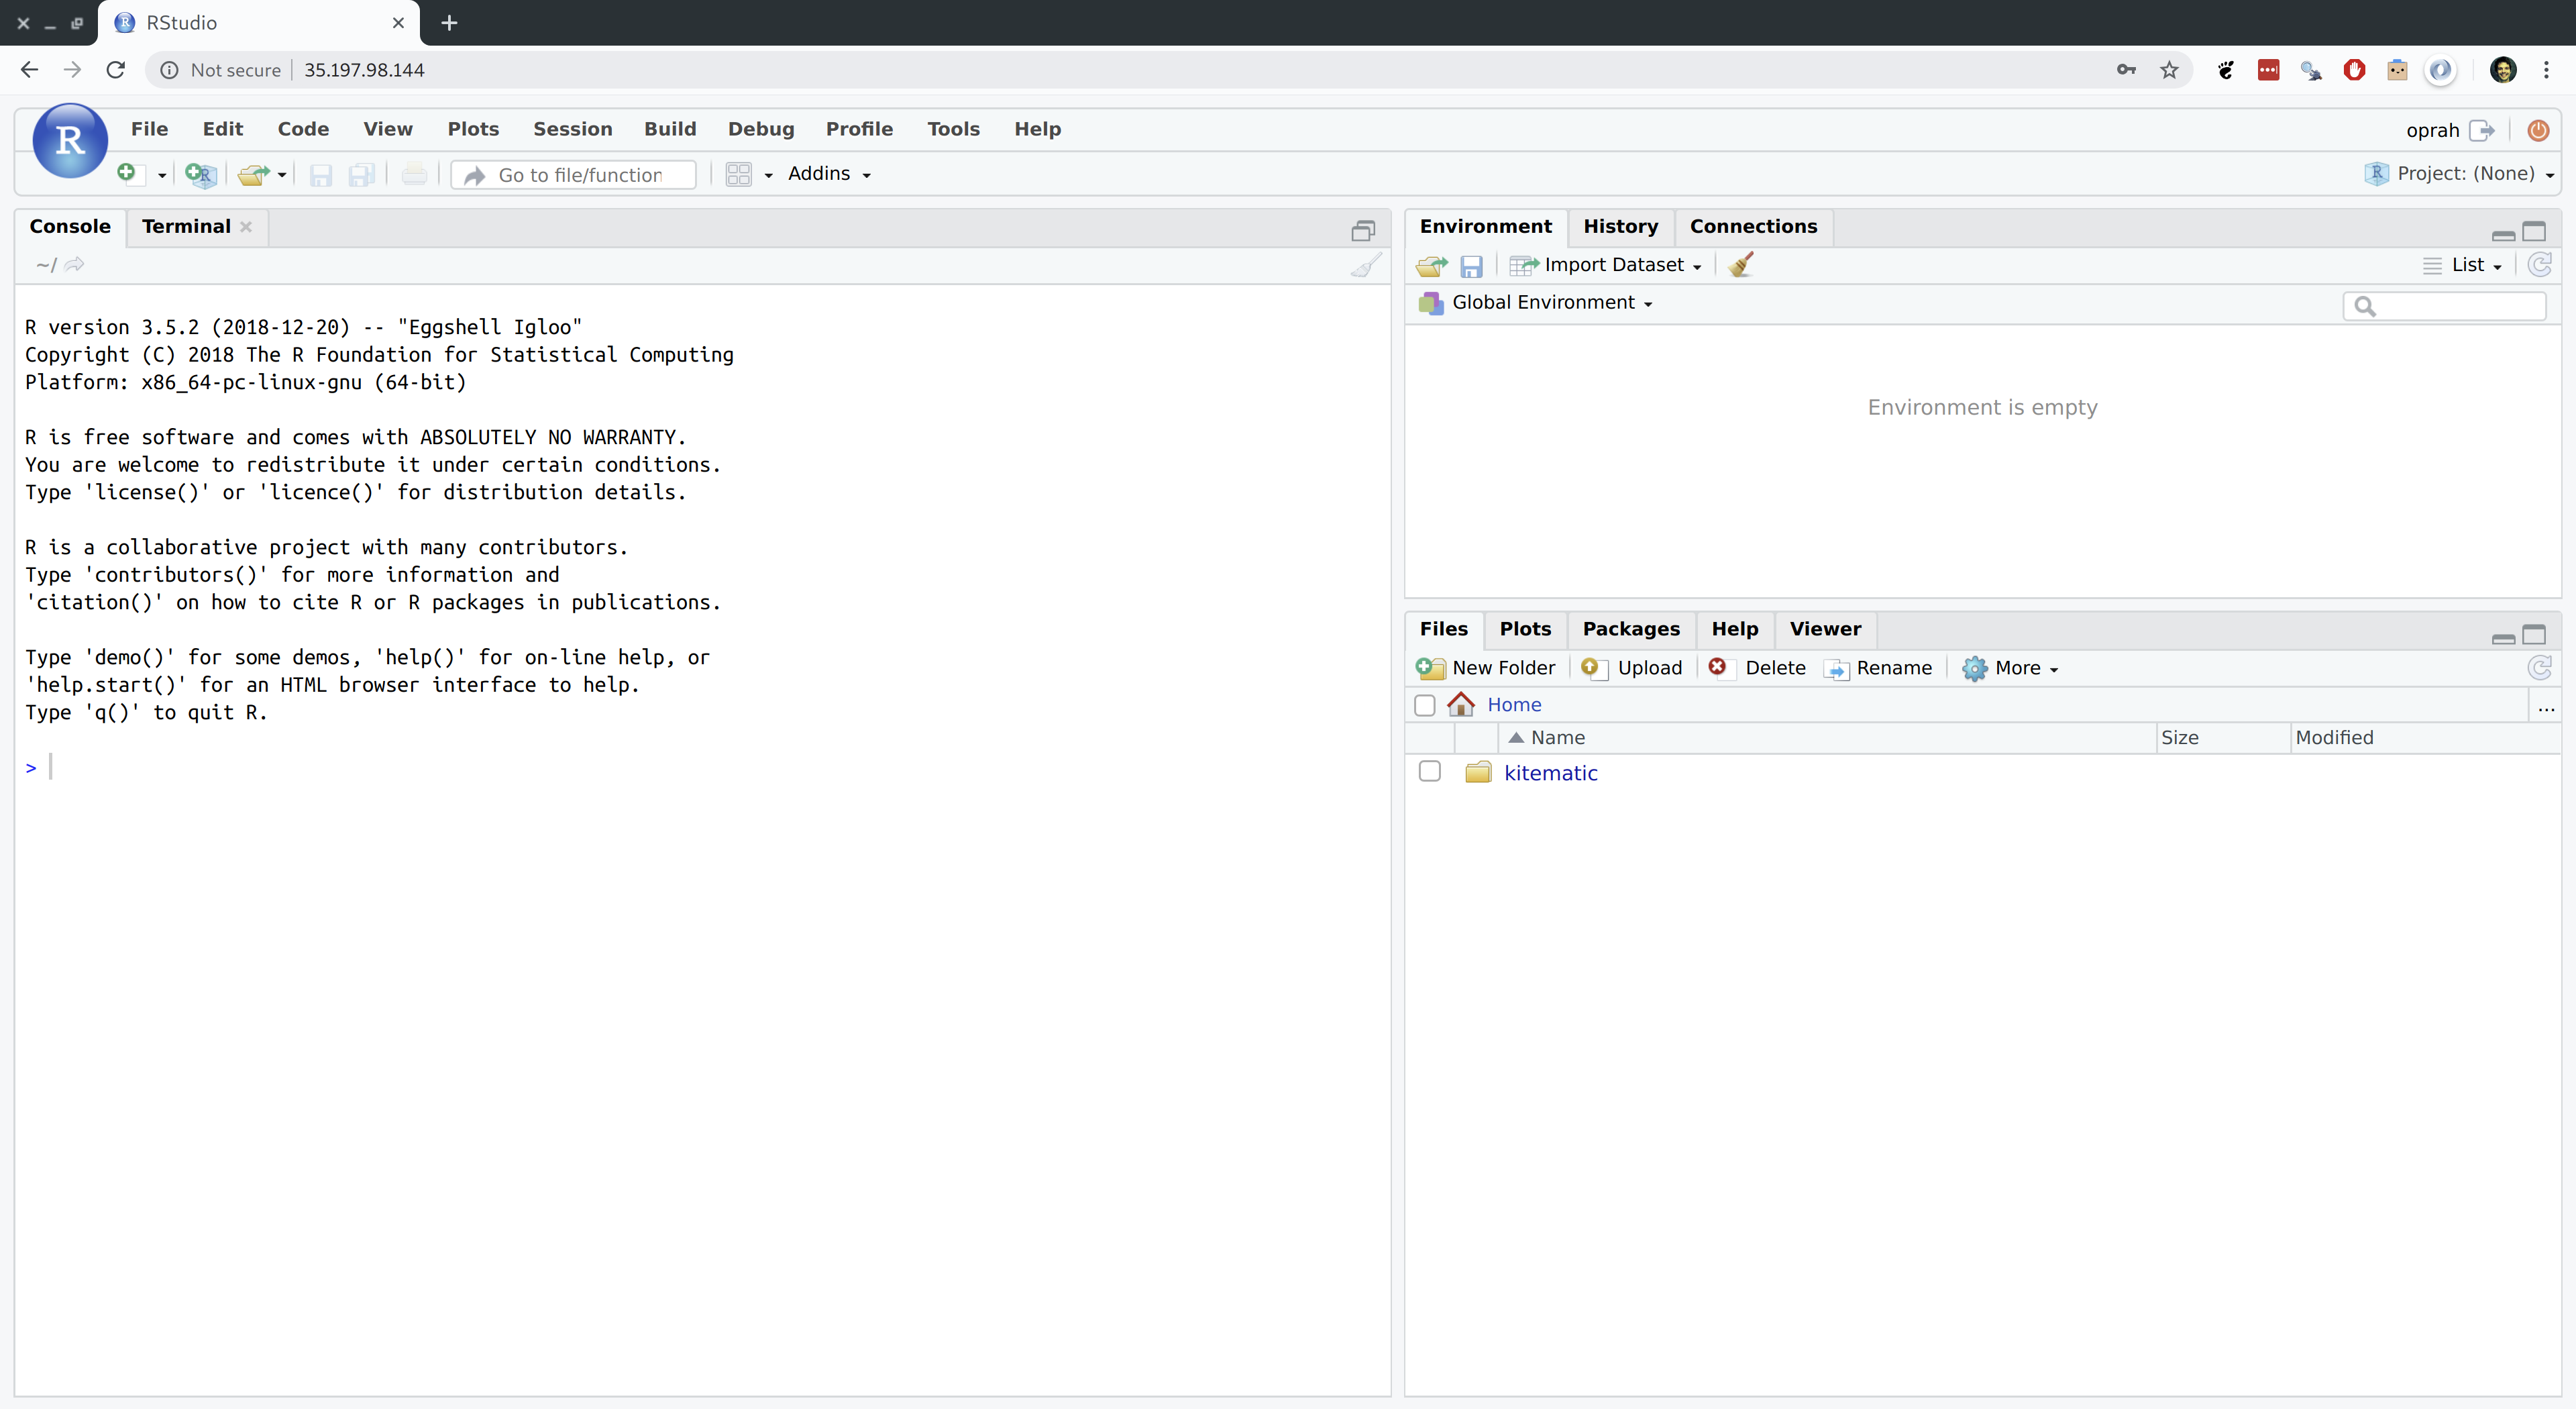
Task: Refresh the Files pane listing
Action: pyautogui.click(x=2539, y=667)
